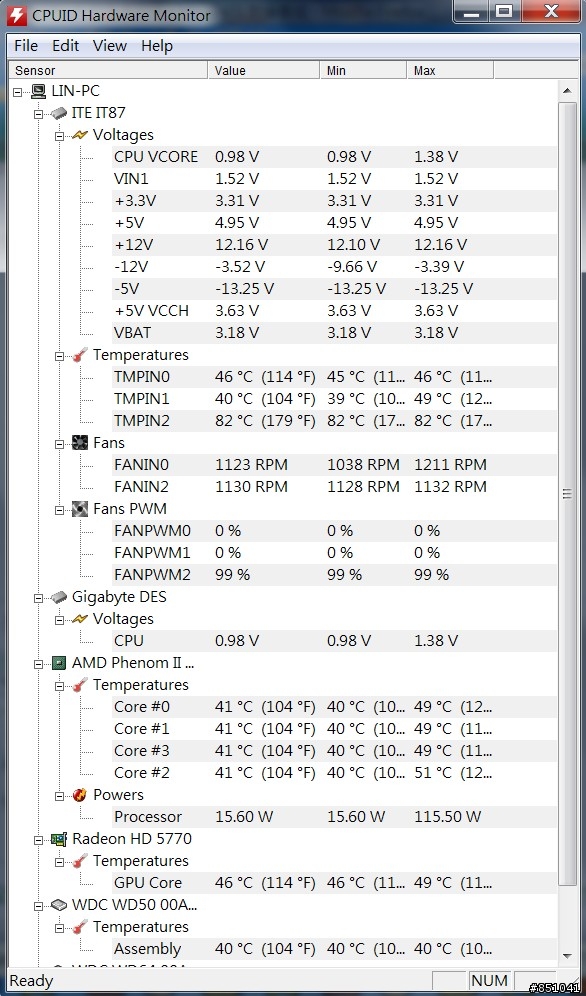
Task: Select the VIN1 voltage row
Action: pos(335,179)
